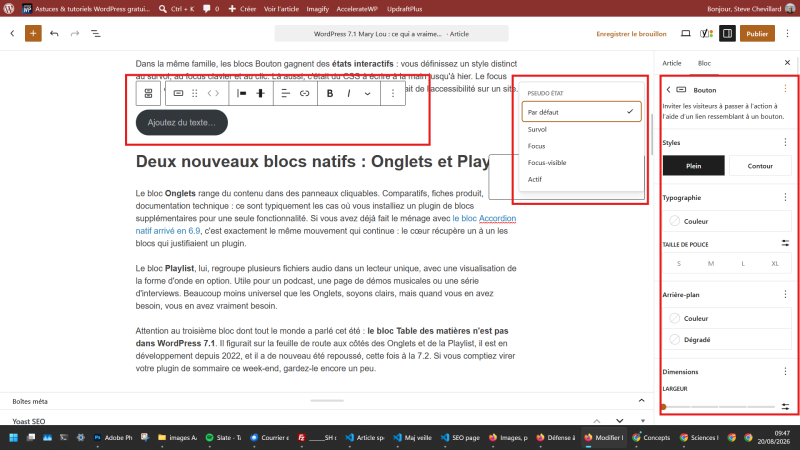Pick the Typographie text Couleur swatch
Screen dimensions: 800x450
click(728, 221)
